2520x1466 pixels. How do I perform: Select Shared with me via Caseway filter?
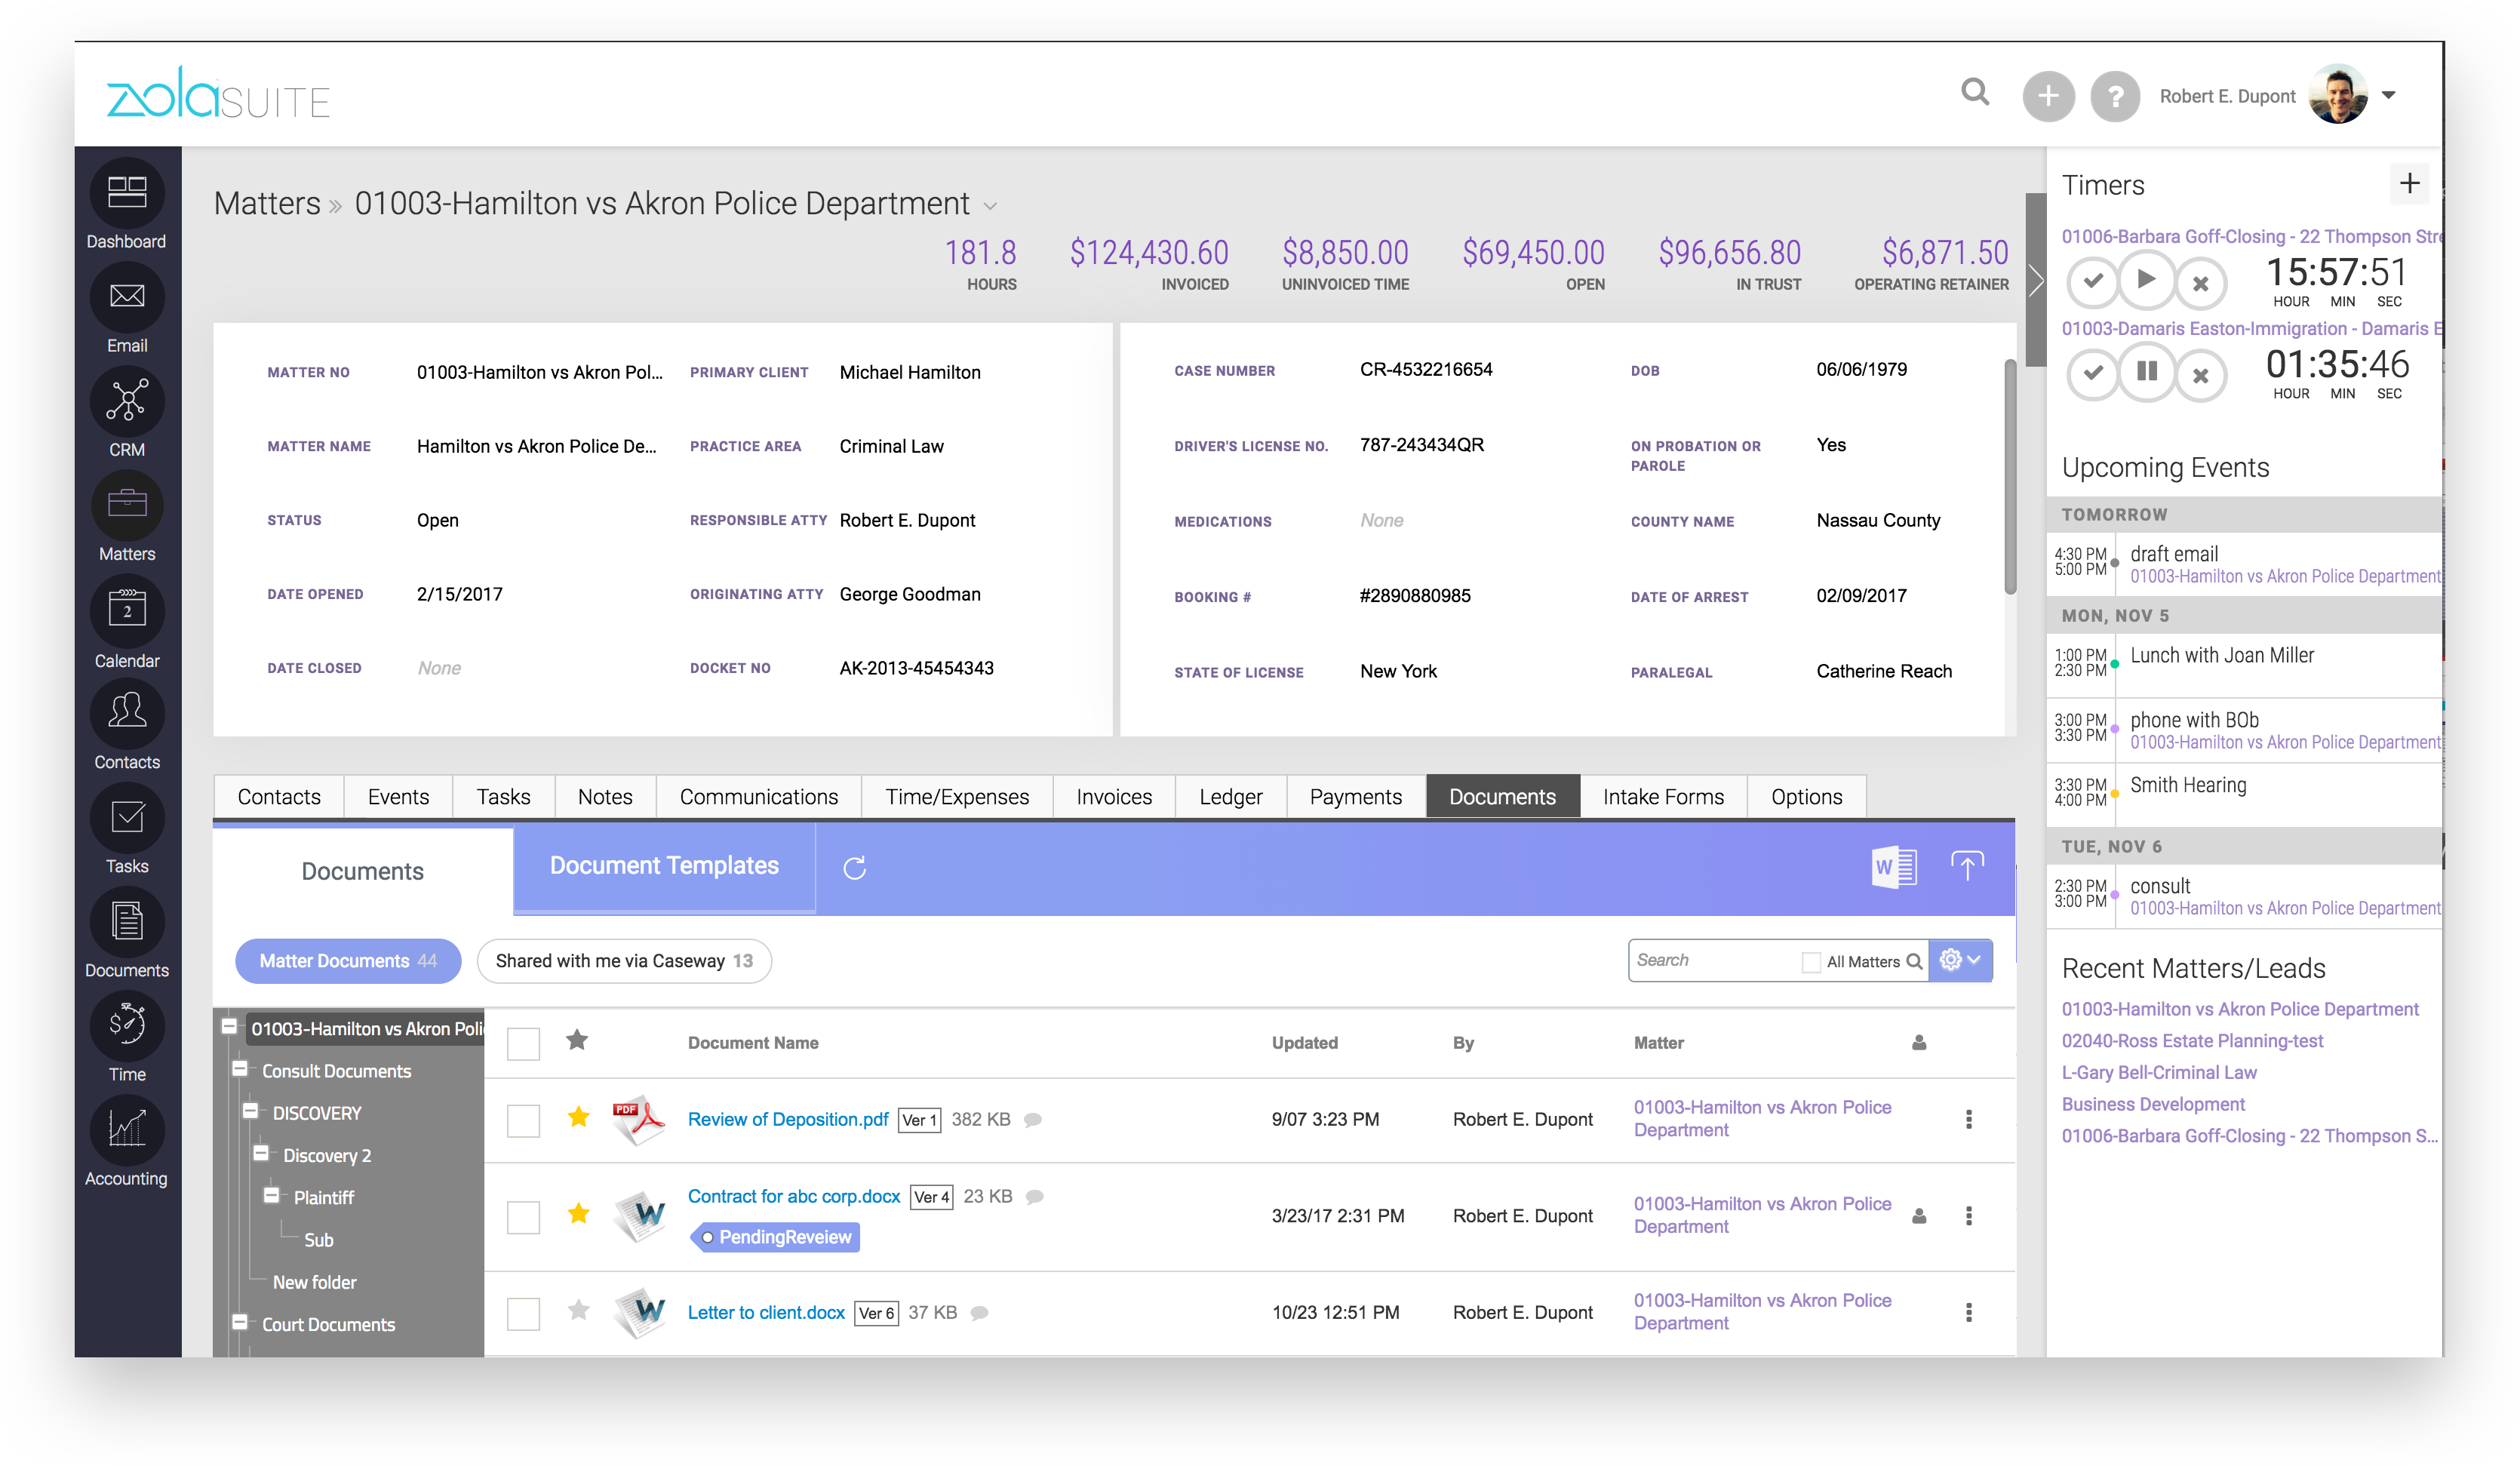(624, 961)
